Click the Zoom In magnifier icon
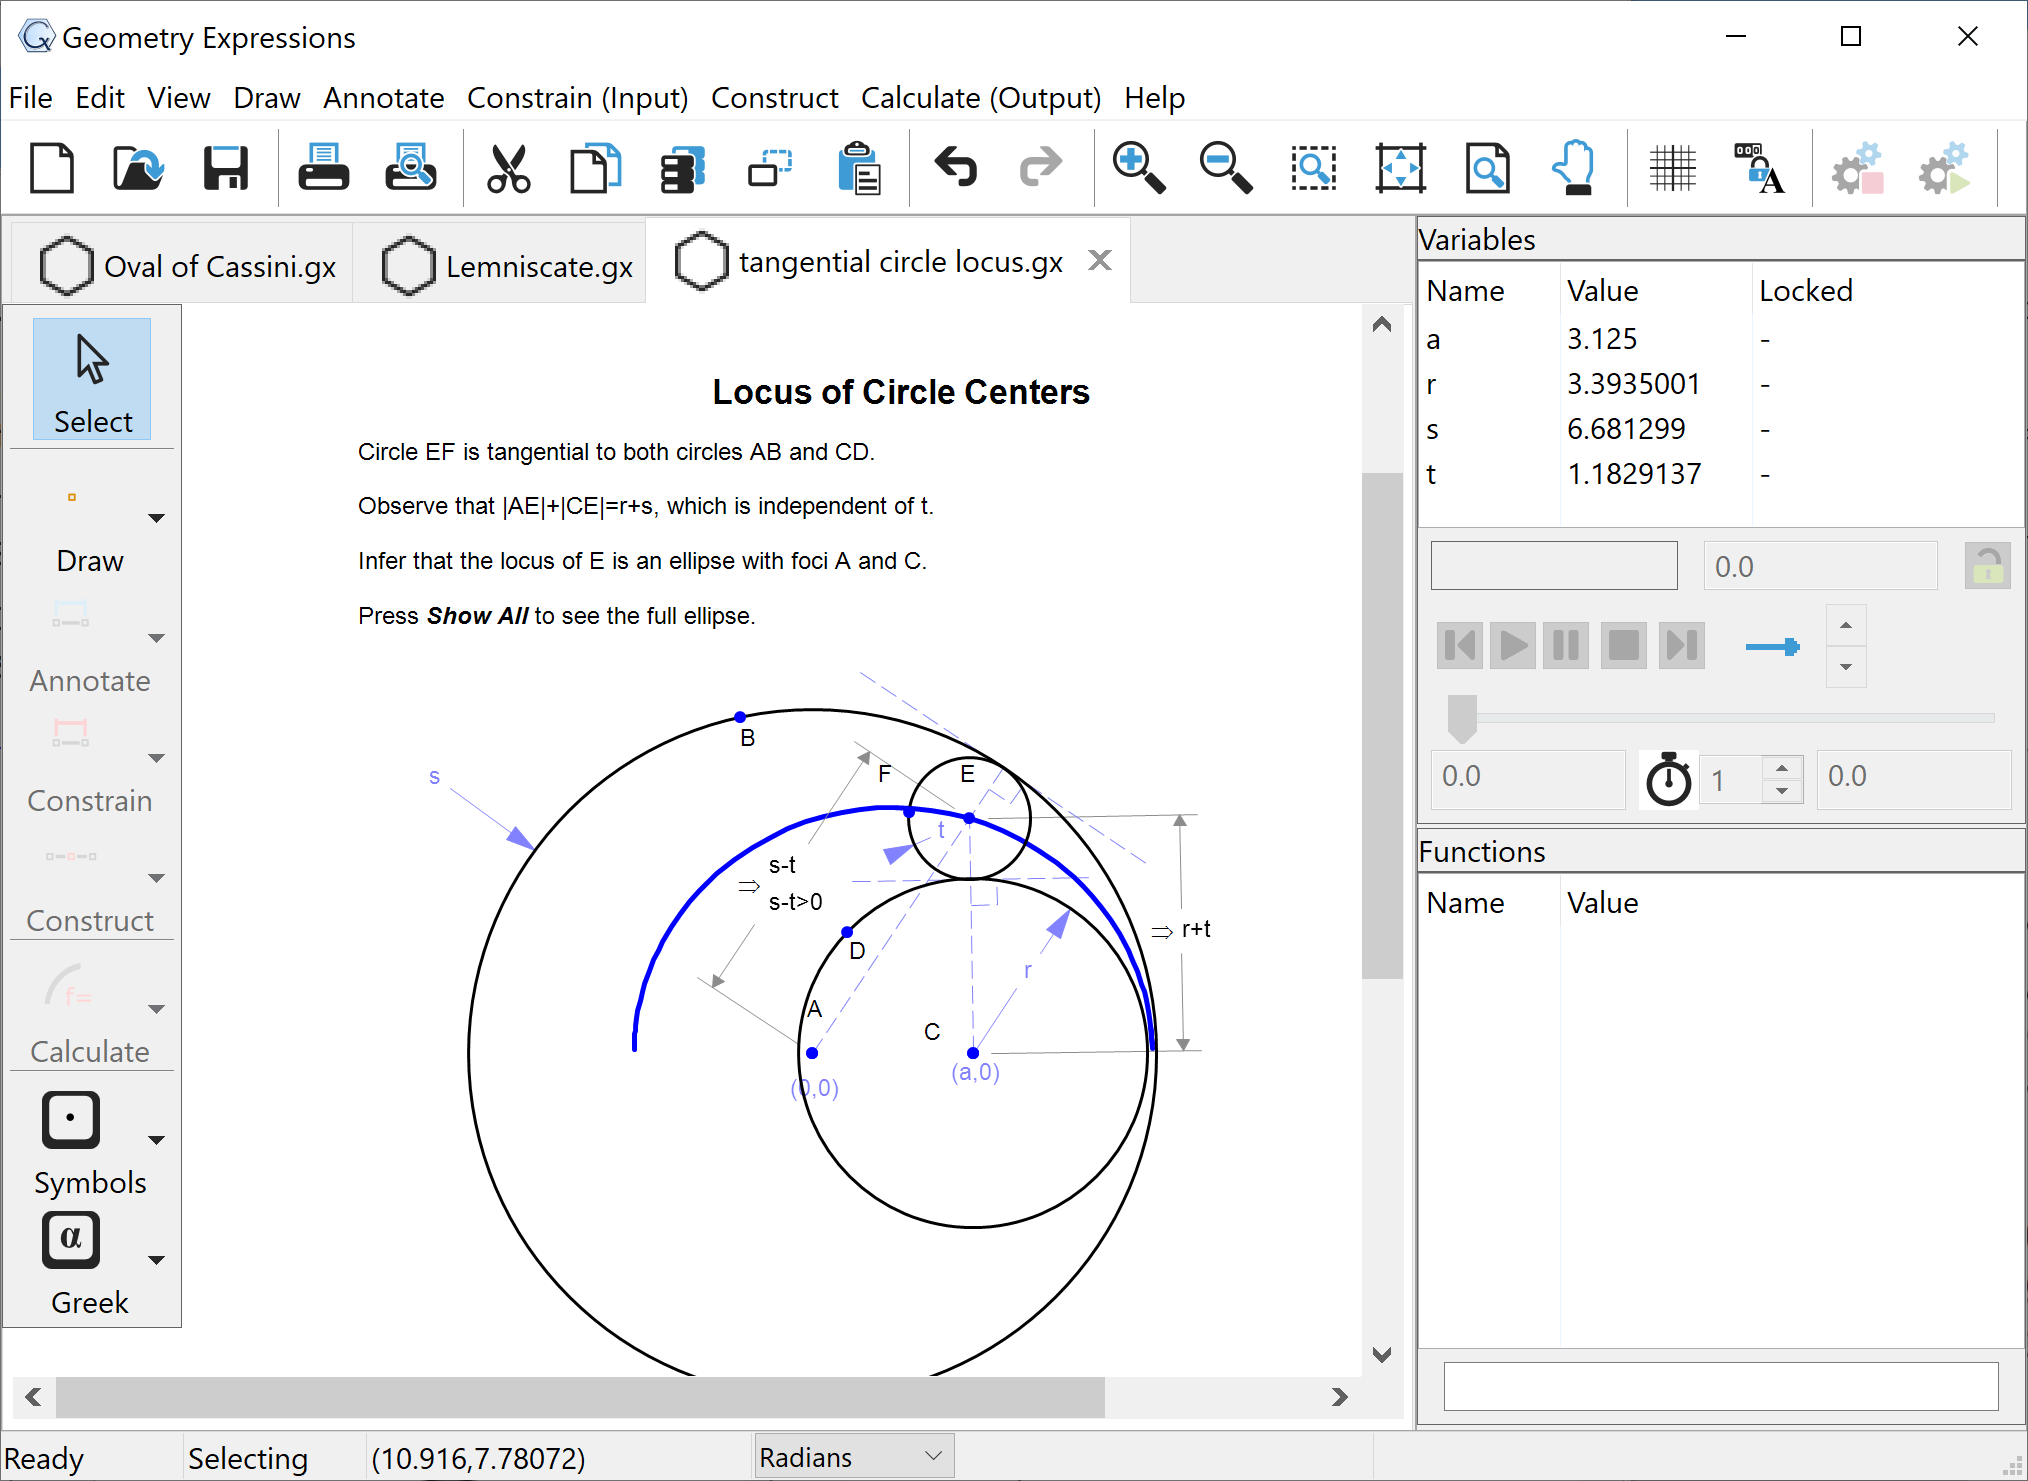Screen dimensions: 2028x1481 (x=1138, y=167)
